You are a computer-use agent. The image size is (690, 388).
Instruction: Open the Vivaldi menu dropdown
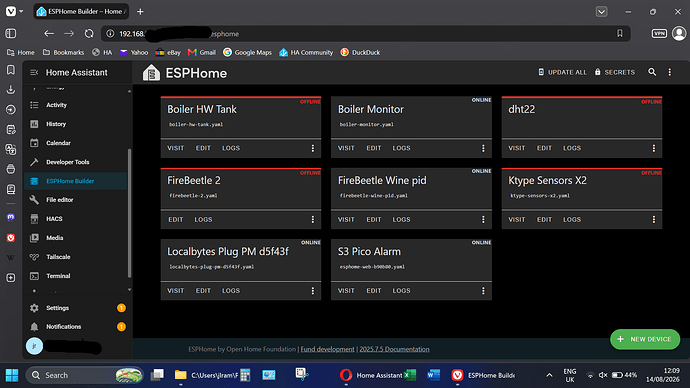[x=14, y=11]
